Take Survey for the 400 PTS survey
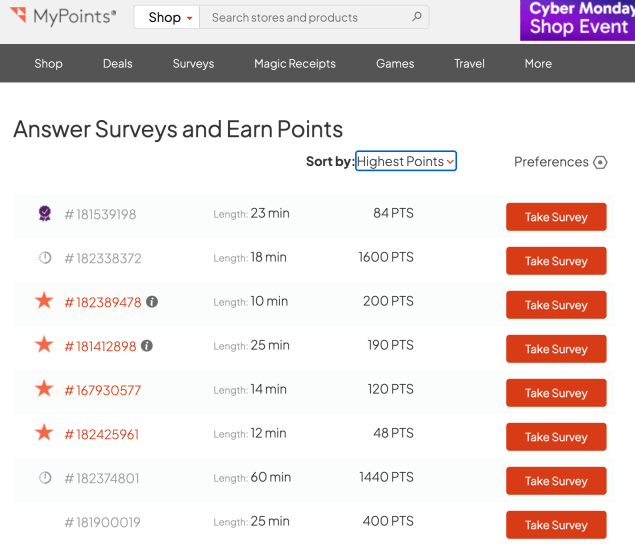Screen dimensions: 635x544 pos(555,525)
